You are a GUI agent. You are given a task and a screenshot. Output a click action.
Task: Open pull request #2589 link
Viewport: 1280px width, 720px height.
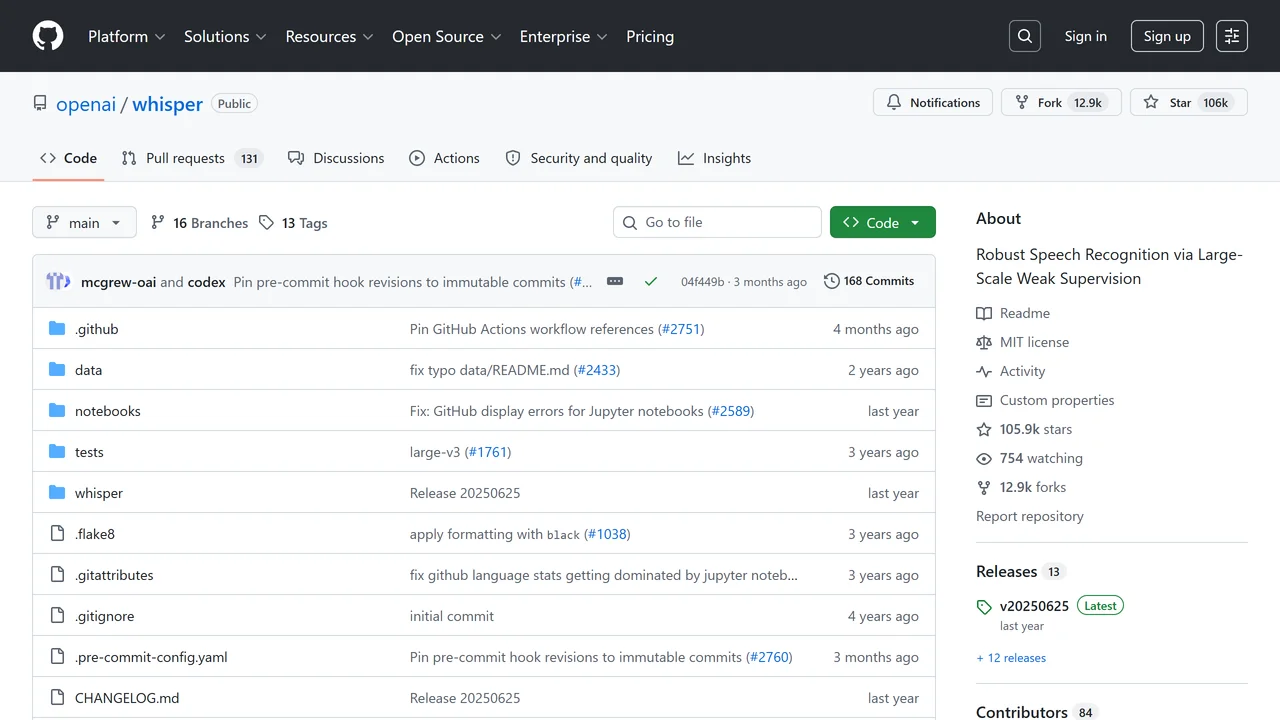(731, 411)
